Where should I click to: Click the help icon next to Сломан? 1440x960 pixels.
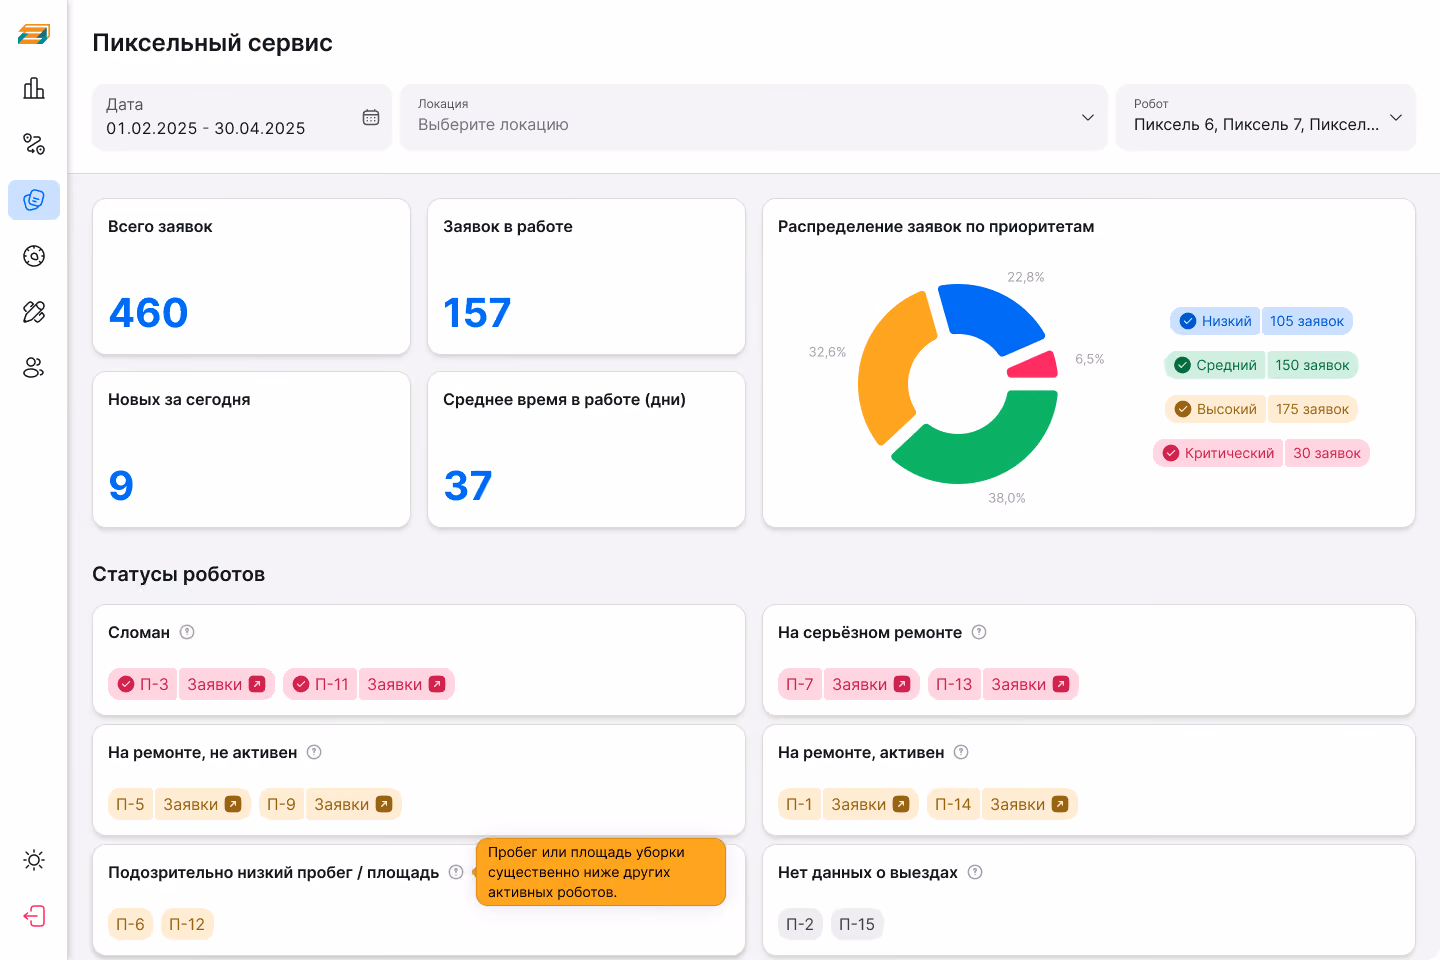coord(187,632)
